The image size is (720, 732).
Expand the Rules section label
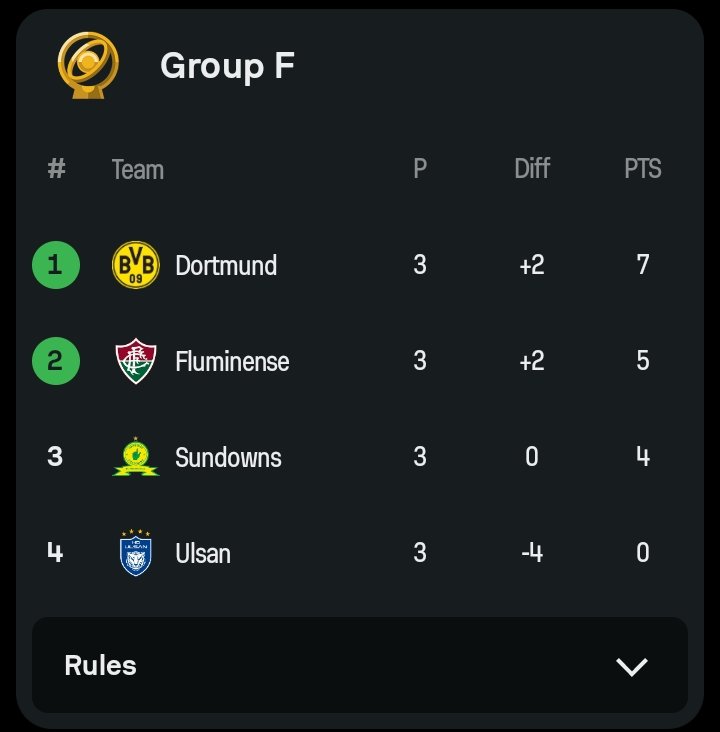(100, 665)
